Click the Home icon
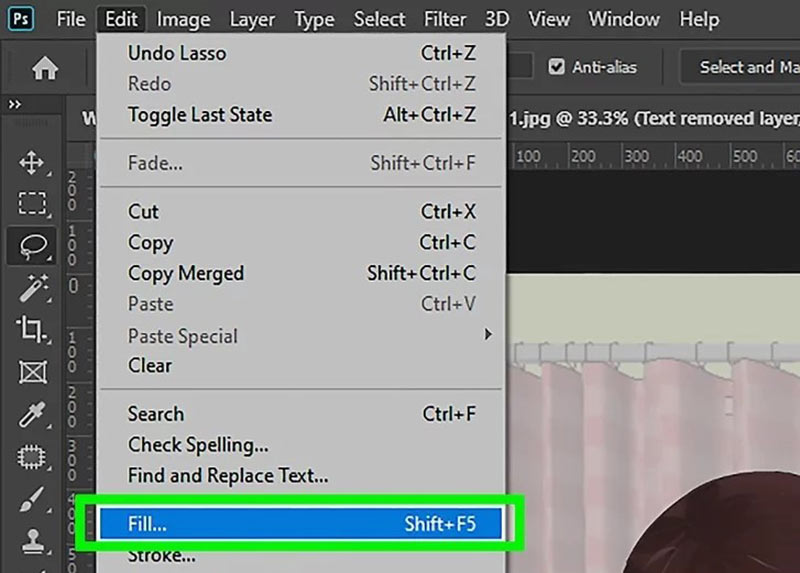 click(45, 68)
